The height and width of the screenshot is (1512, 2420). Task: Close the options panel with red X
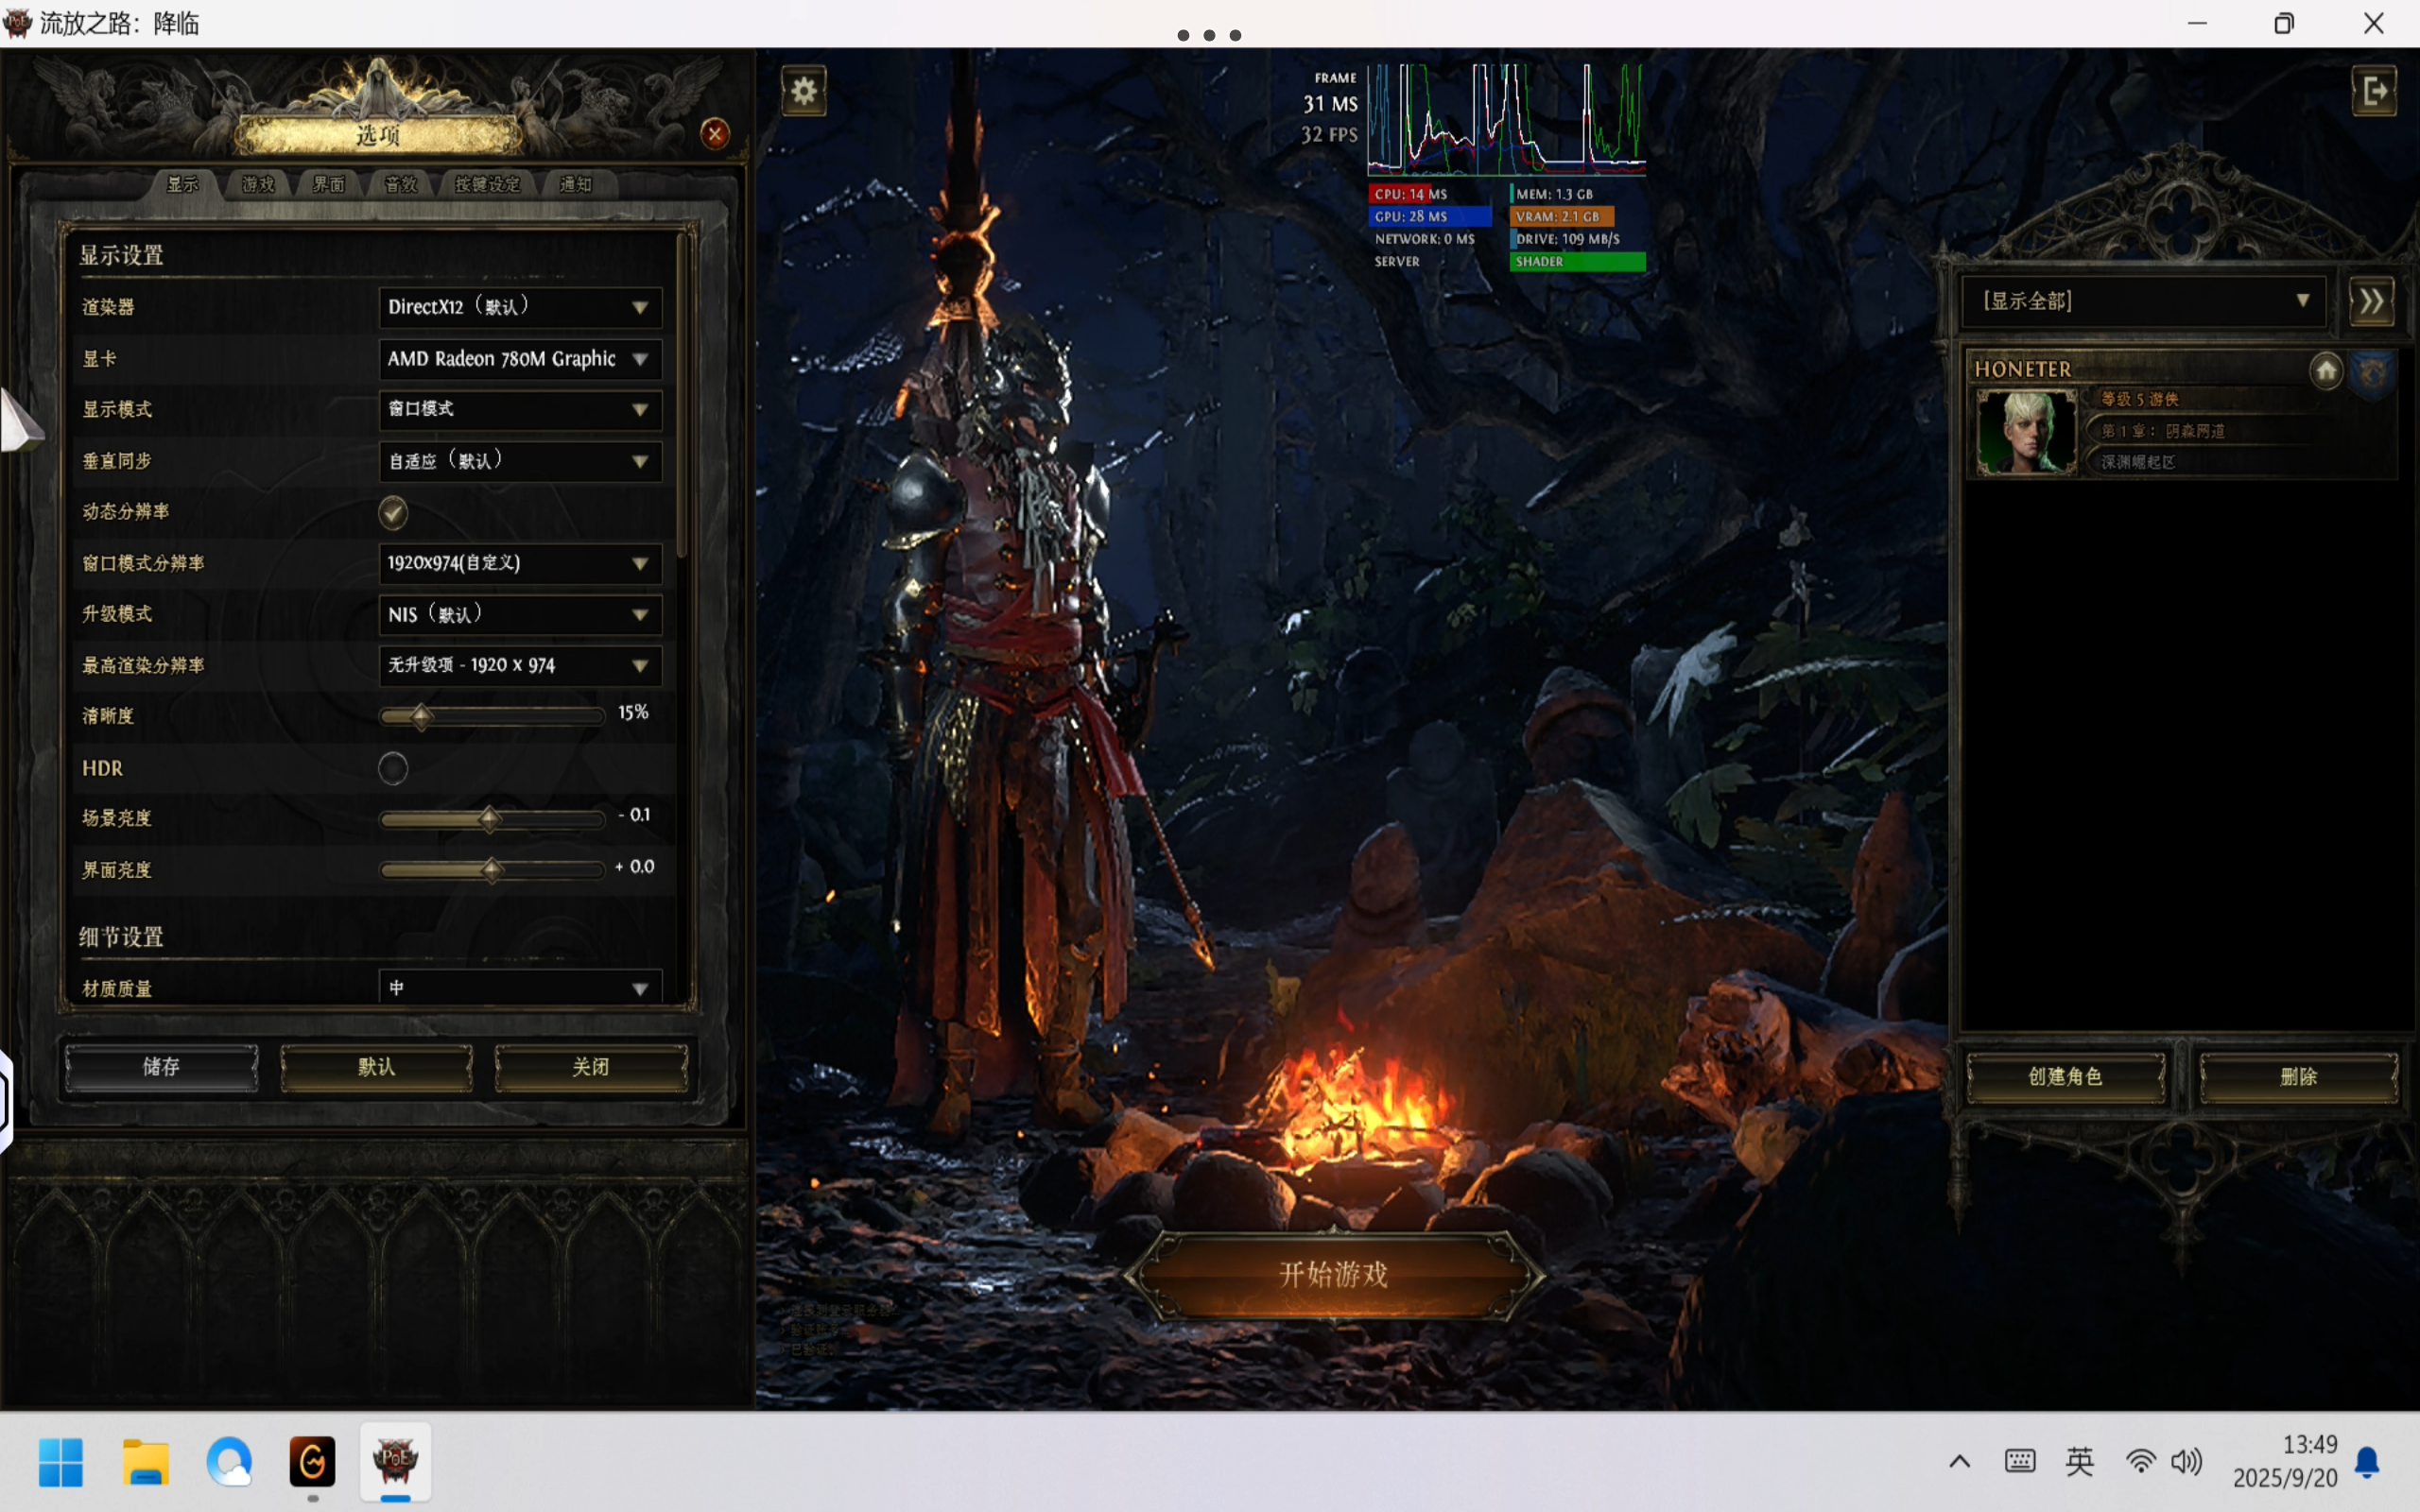coord(715,133)
